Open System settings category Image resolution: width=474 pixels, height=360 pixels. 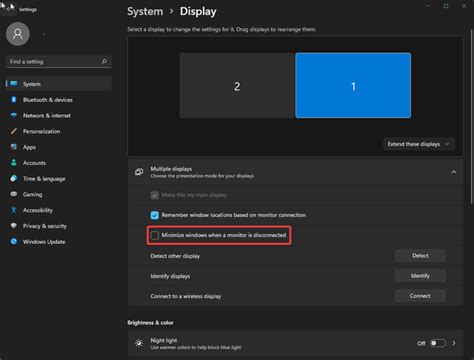[59, 84]
